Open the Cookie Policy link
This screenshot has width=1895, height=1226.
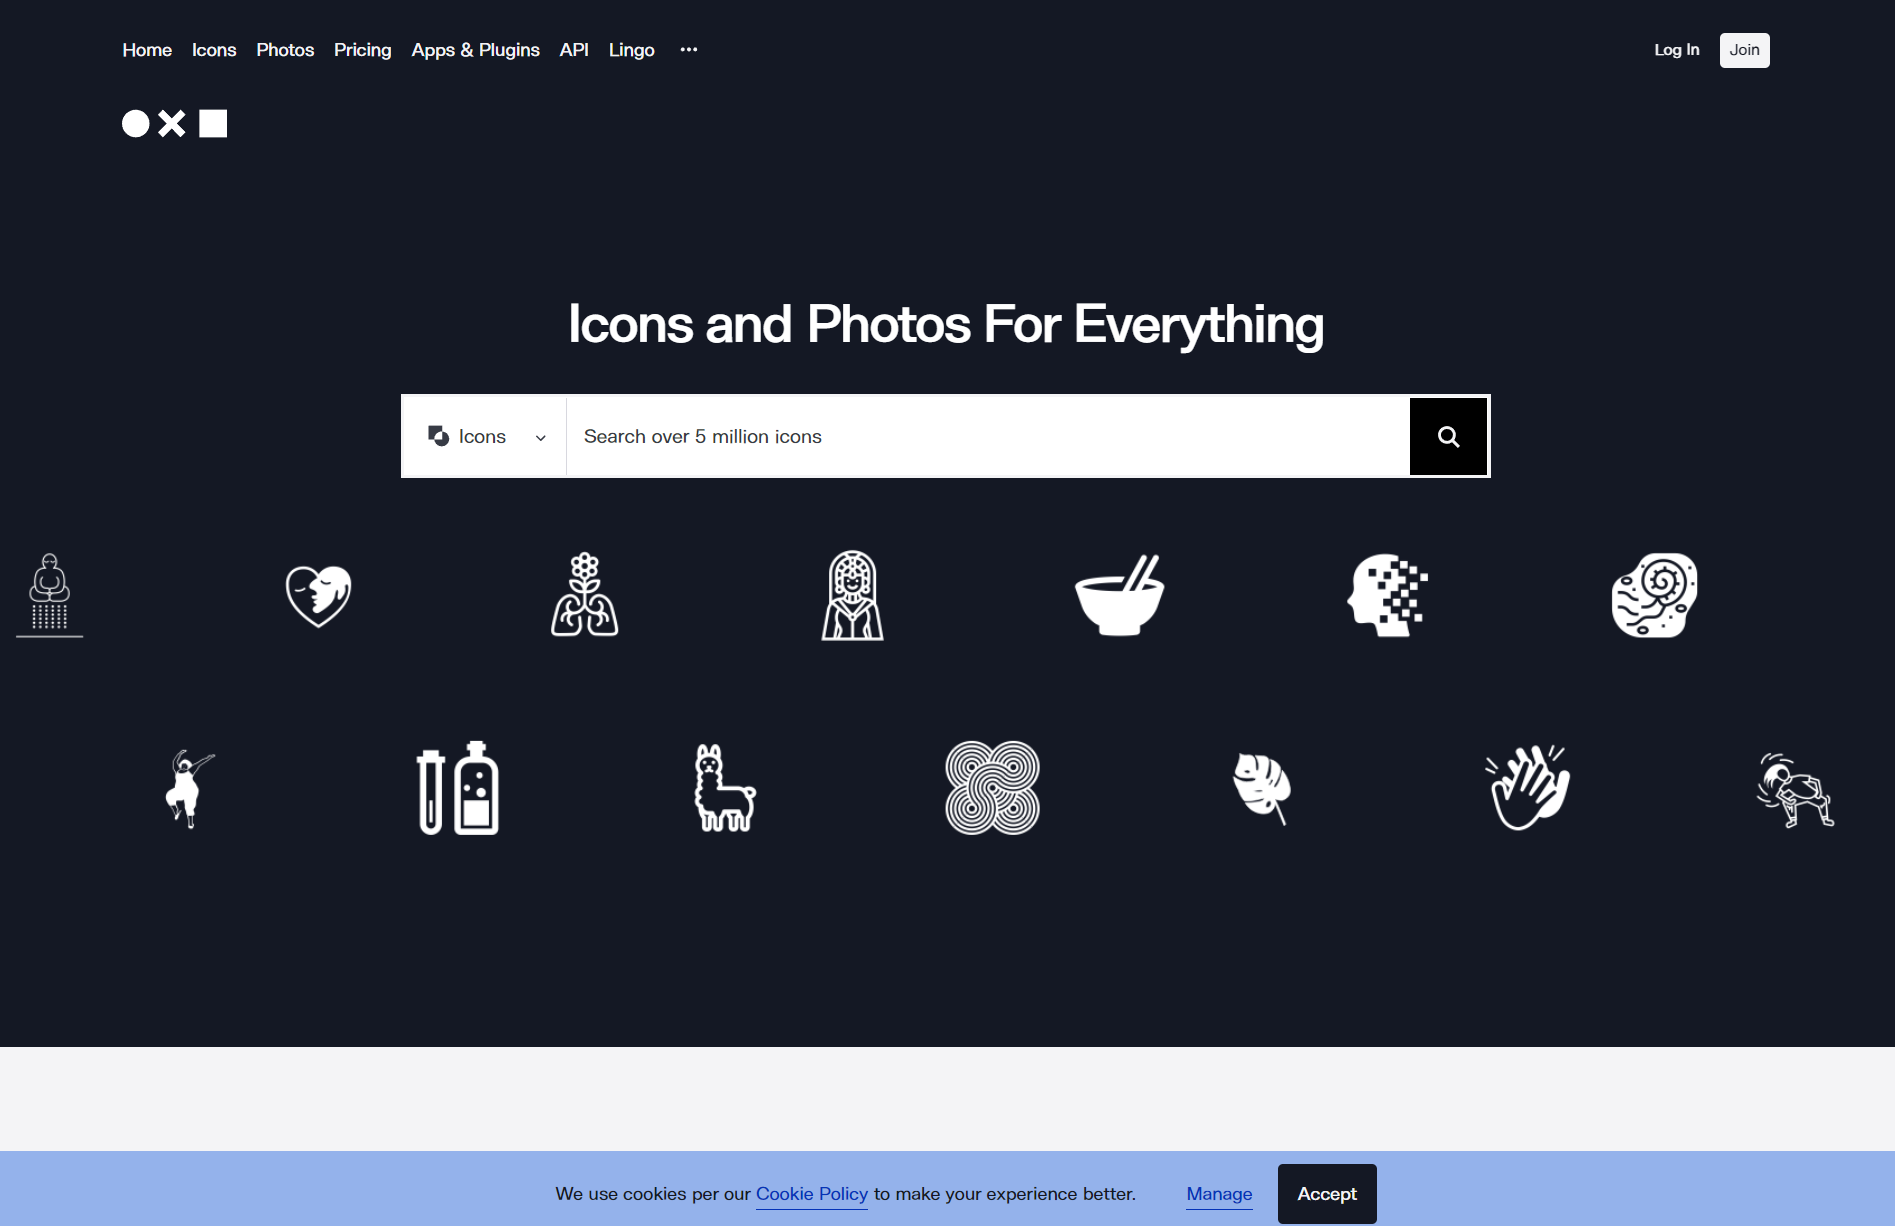pyautogui.click(x=812, y=1194)
